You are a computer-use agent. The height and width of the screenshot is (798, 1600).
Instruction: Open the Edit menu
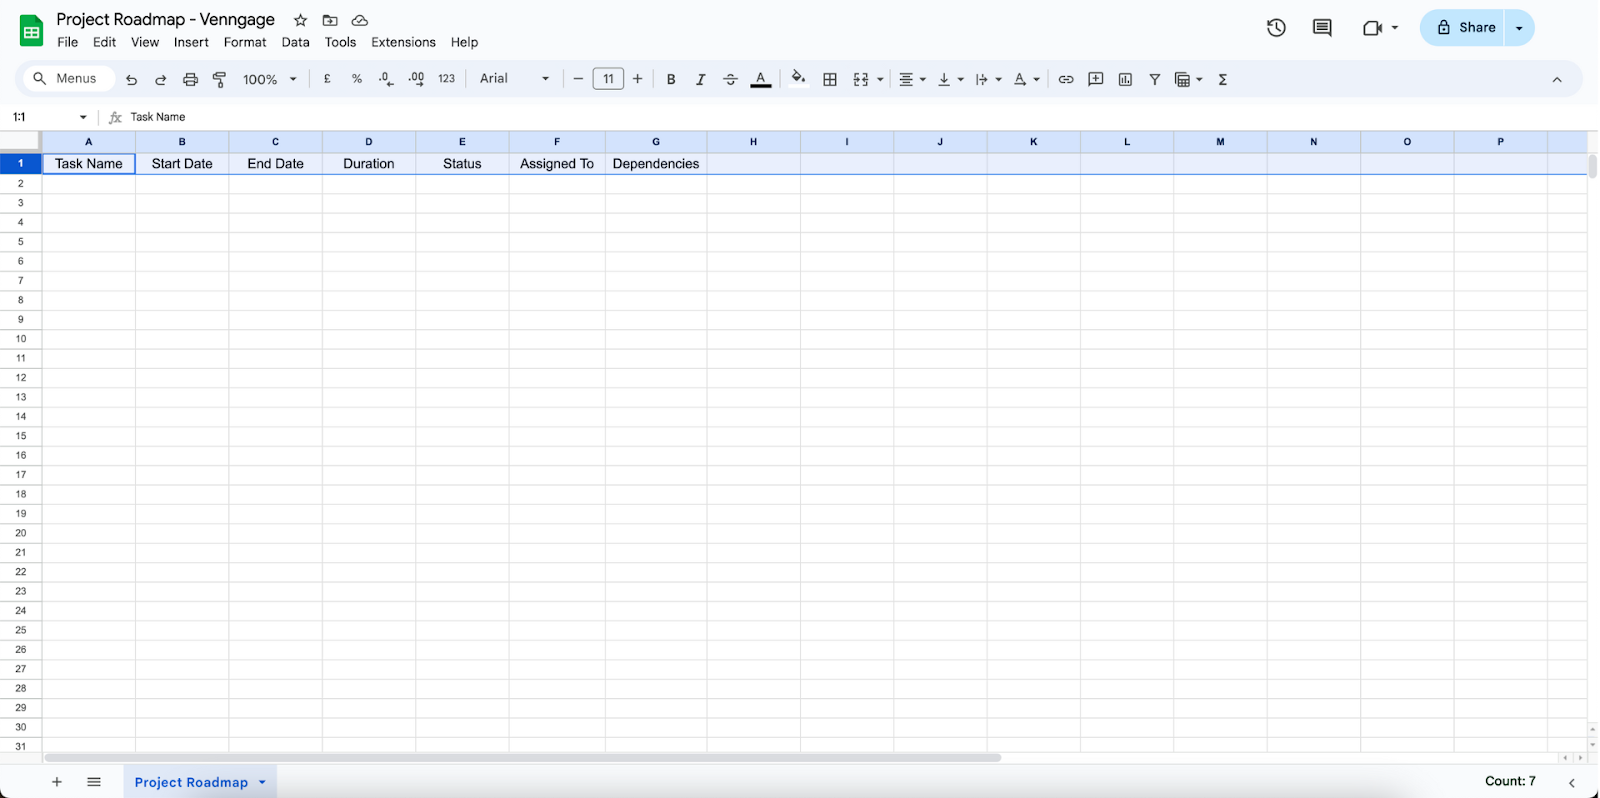tap(104, 42)
